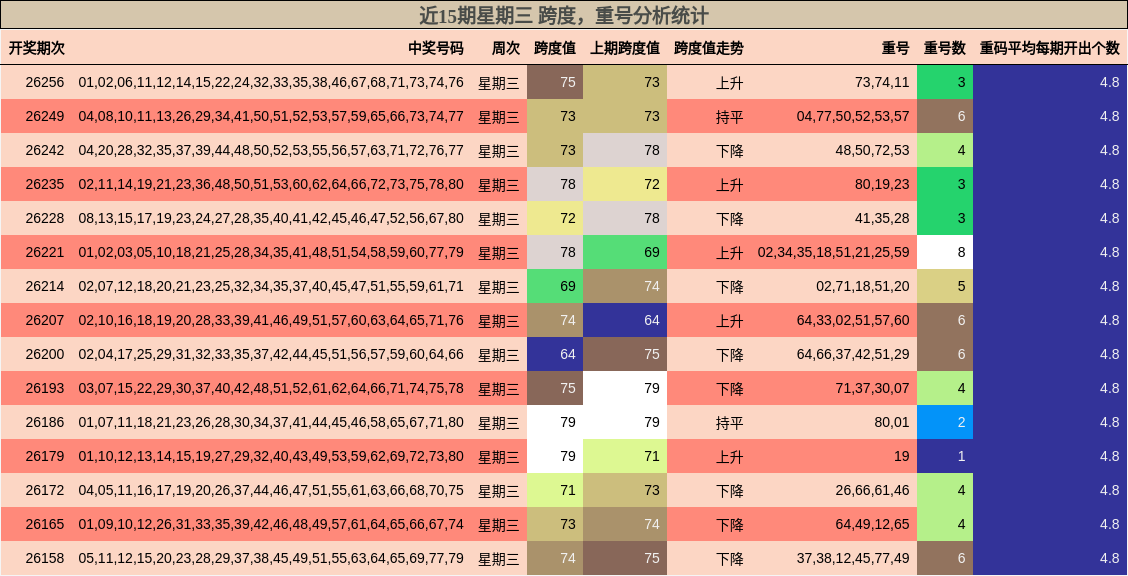Select draw number 26193
Screen dimensions: 1128x576
tap(45, 388)
